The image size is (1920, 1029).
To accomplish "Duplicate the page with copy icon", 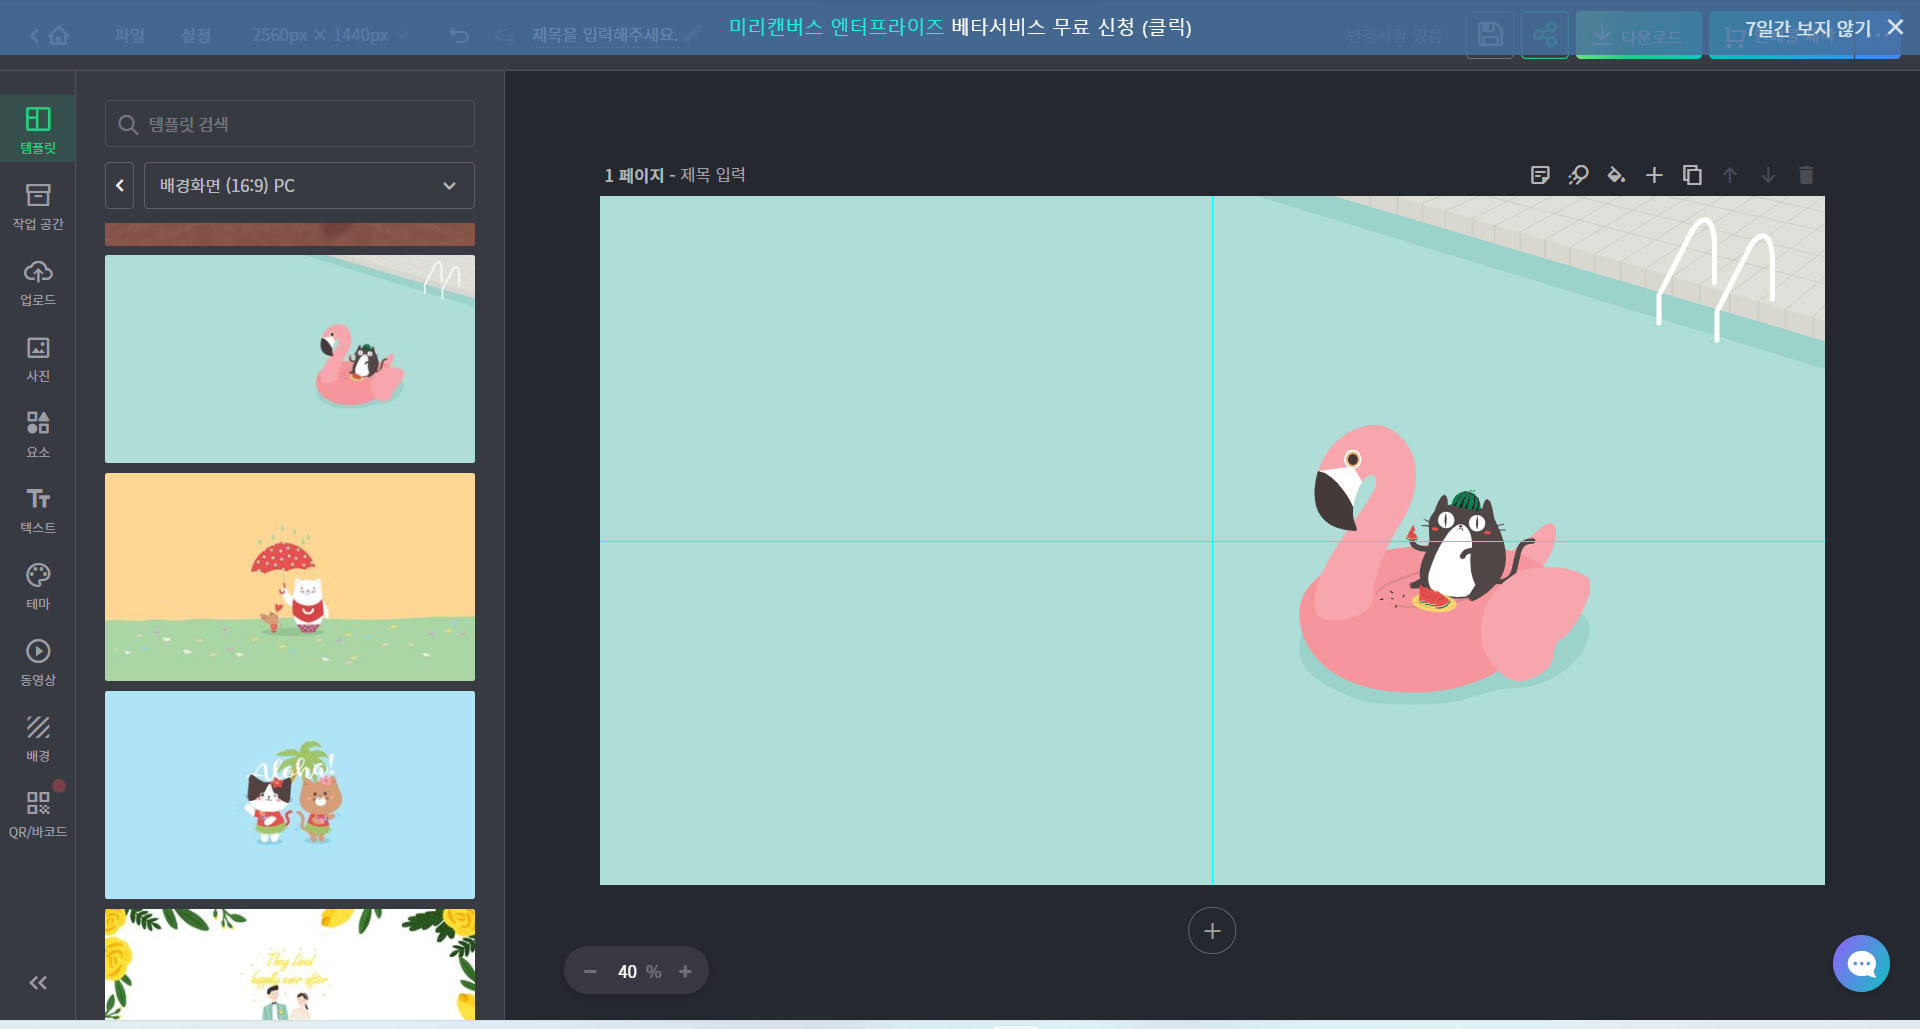I will 1692,175.
